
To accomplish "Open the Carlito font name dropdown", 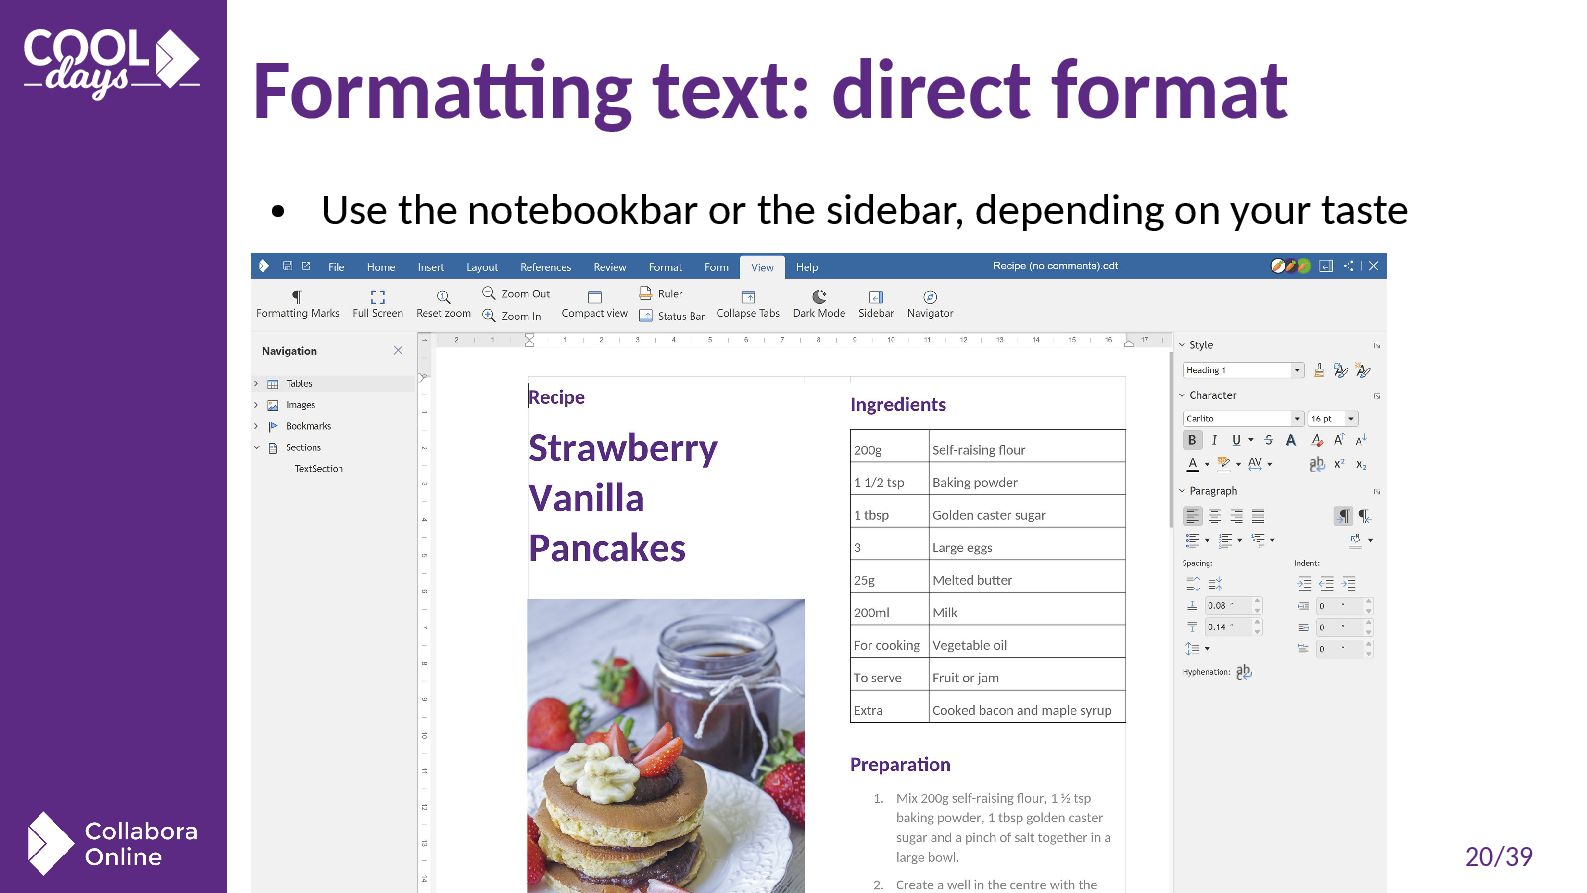I will [x=1297, y=418].
